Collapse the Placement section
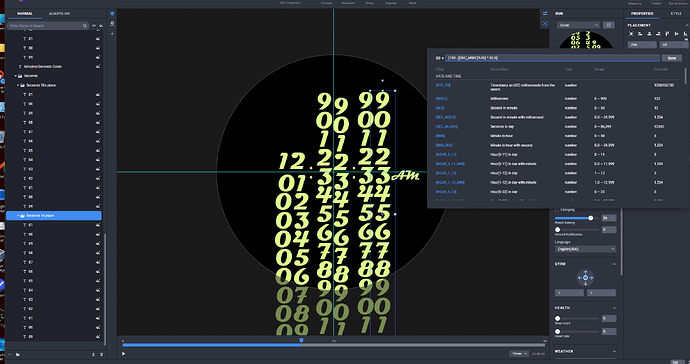This screenshot has height=364, width=690. 686,26
